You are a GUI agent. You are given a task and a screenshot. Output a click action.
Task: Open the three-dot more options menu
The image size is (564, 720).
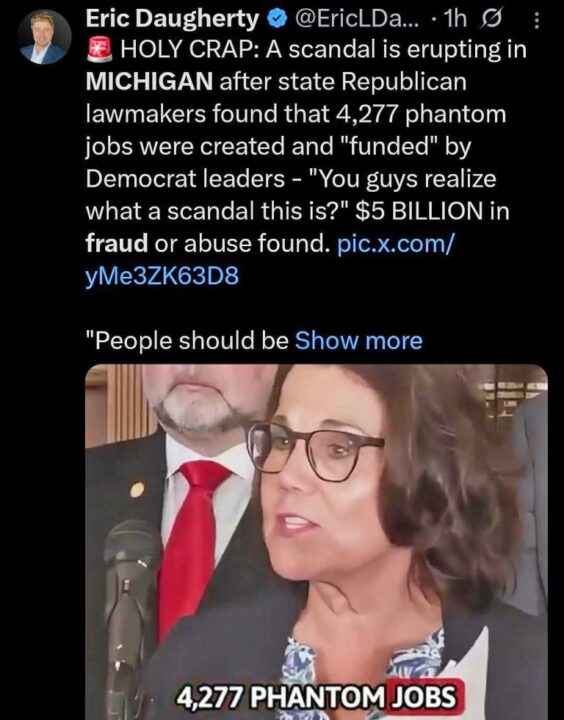pyautogui.click(x=537, y=20)
